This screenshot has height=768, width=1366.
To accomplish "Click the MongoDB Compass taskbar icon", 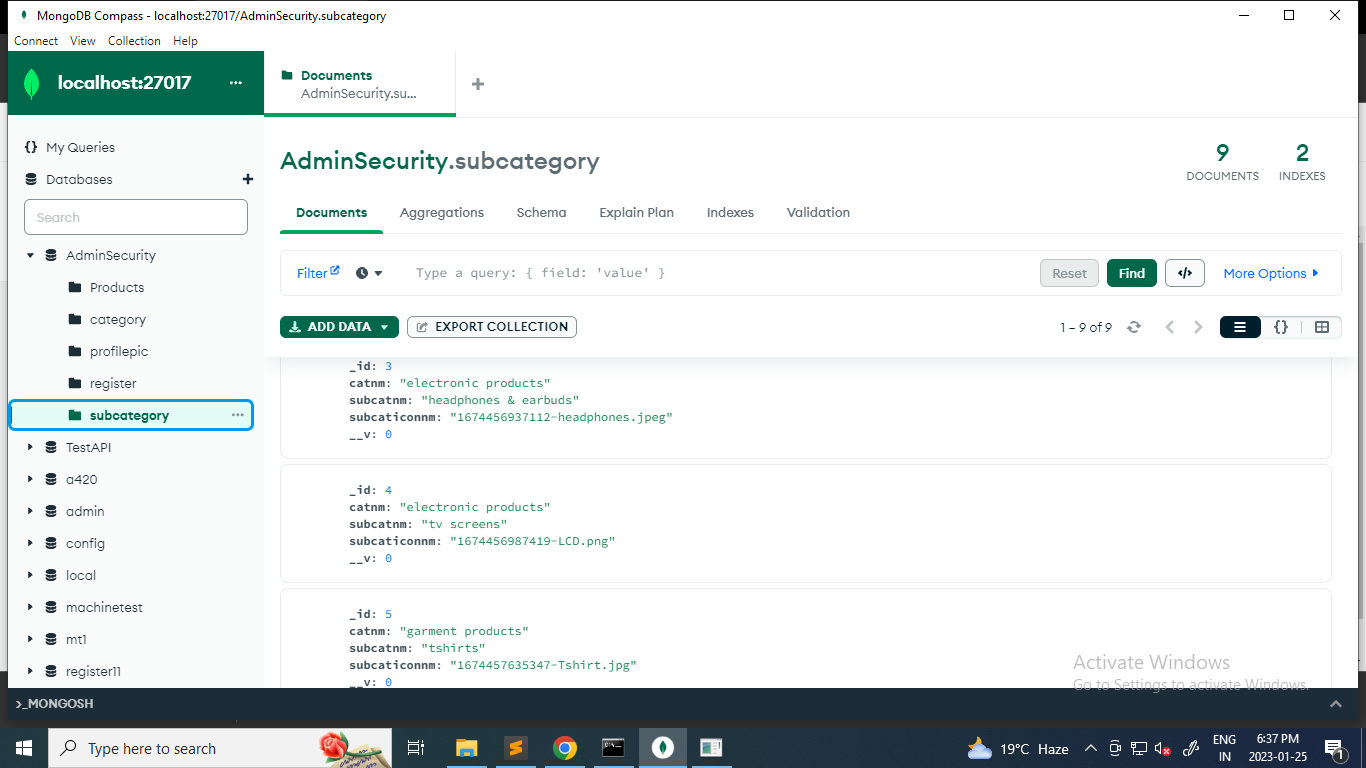I will [662, 748].
